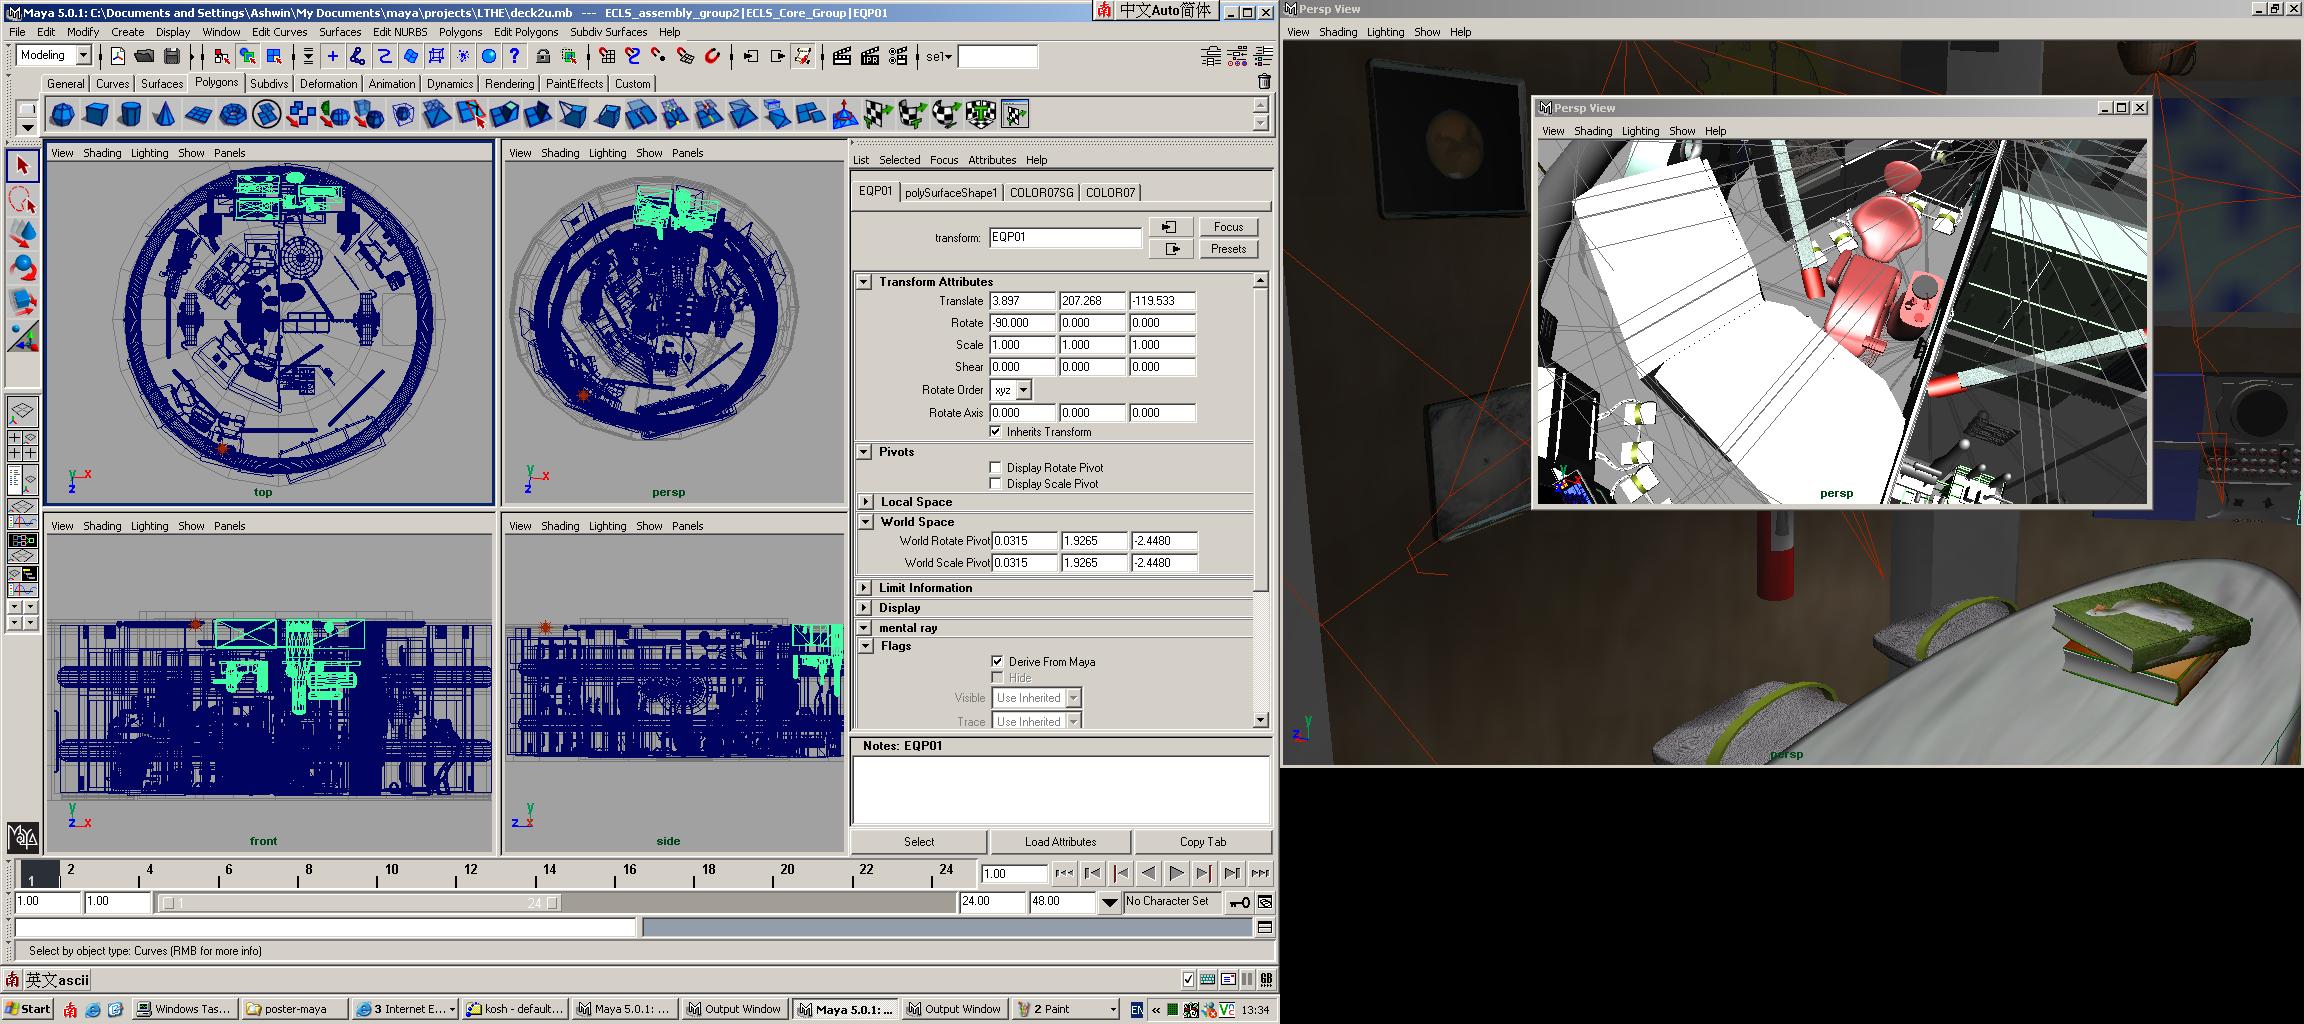Enable Display Rotate Pivot checkbox
This screenshot has height=1024, width=2304.
coord(995,467)
